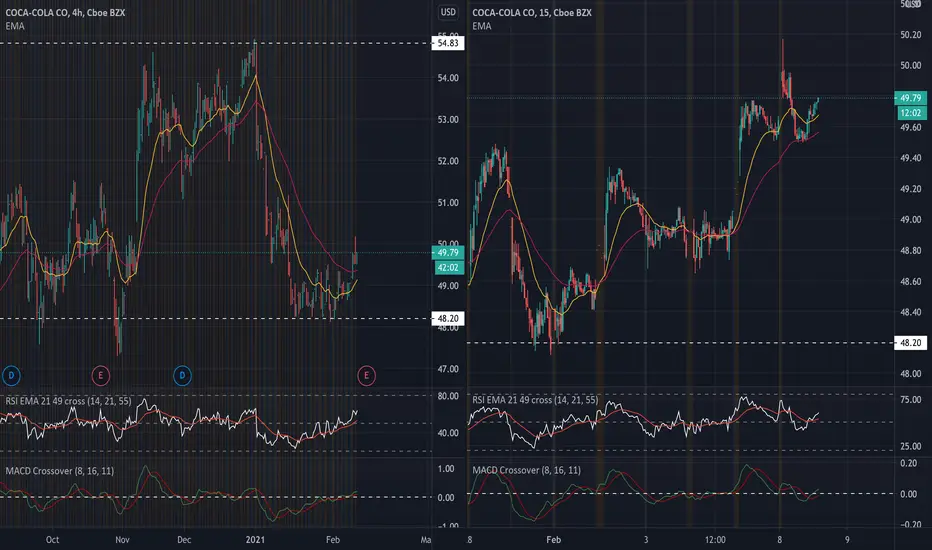
Task: Click 25.00 on the 15-minute RSI scale
Action: pos(911,446)
